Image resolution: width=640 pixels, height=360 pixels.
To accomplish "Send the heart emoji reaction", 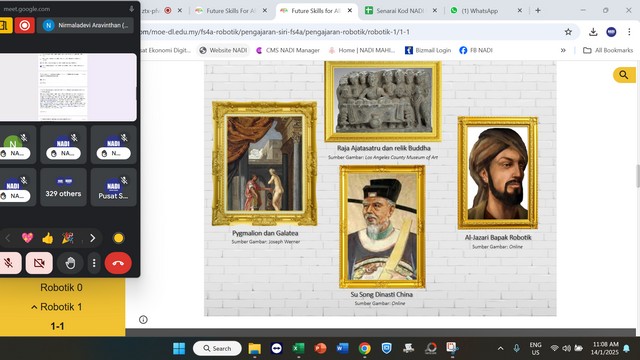I will point(27,238).
